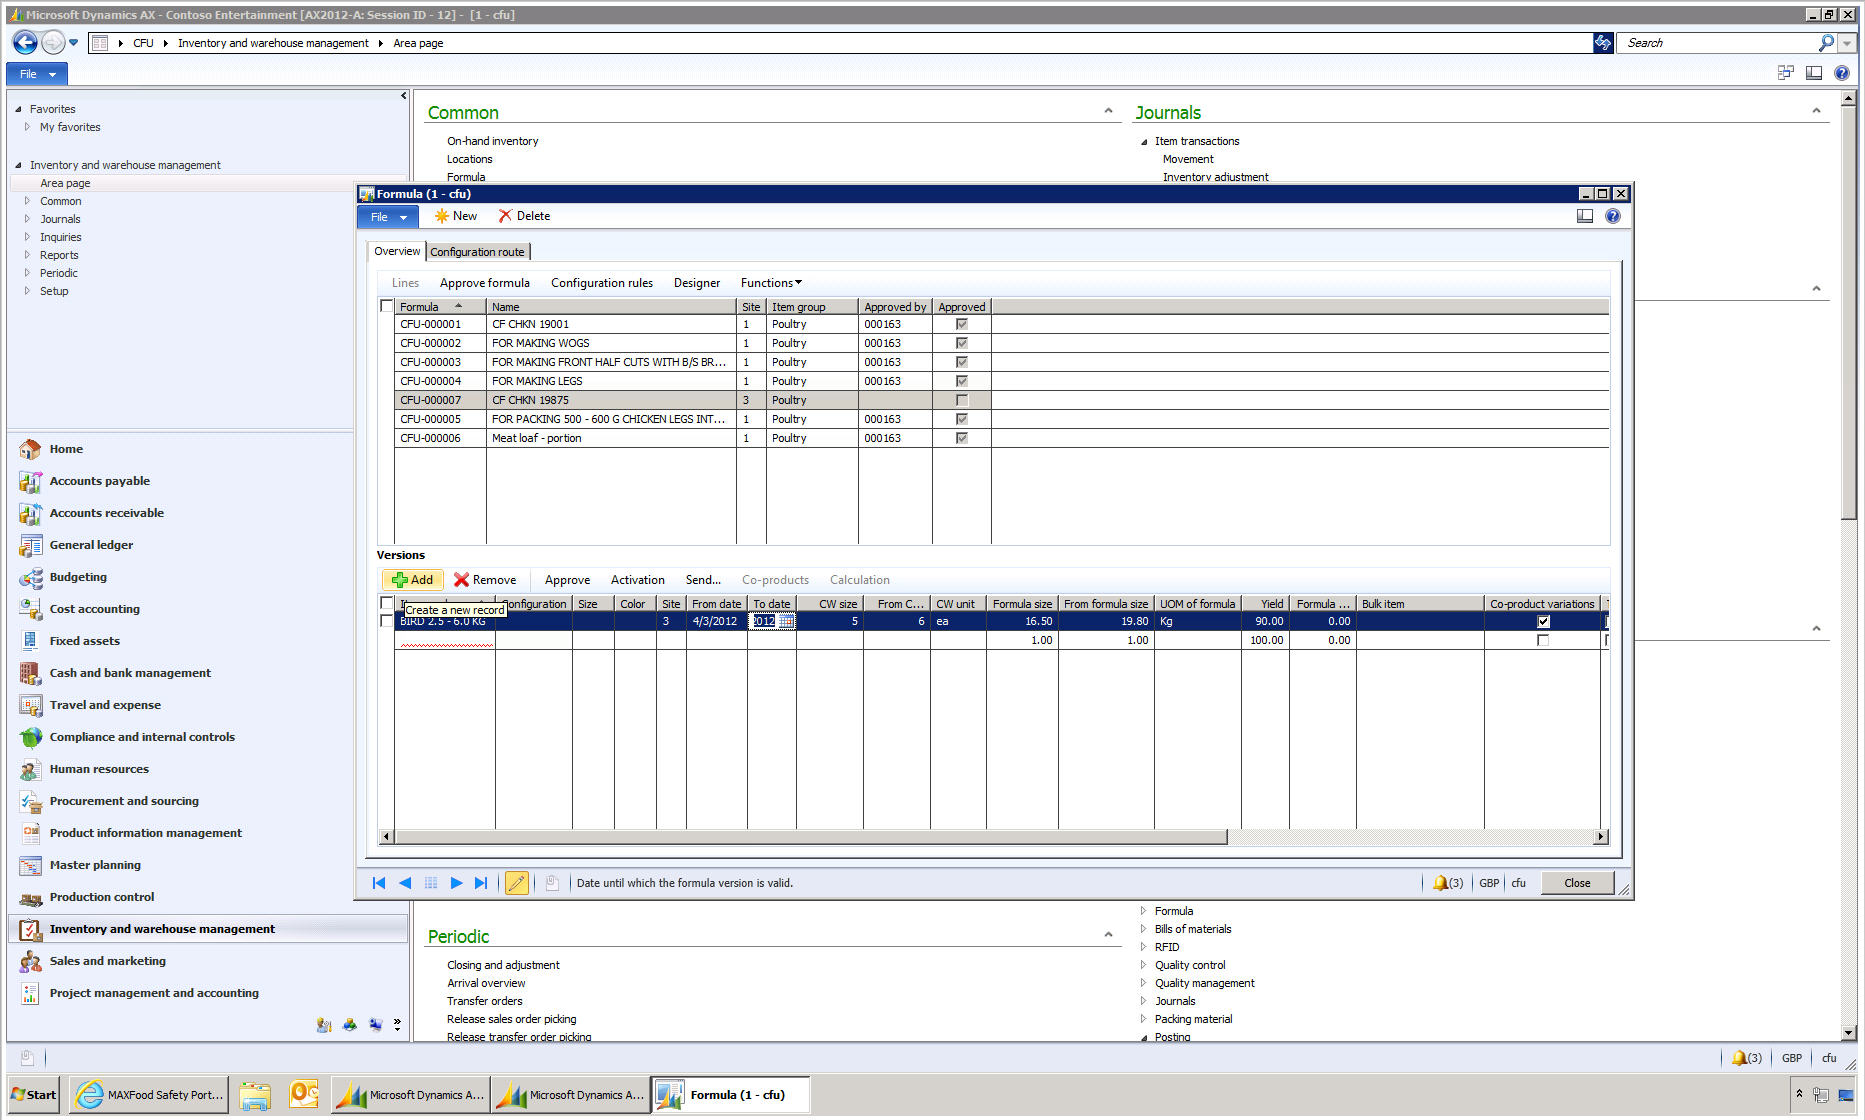Switch to Configuration route tab

tap(477, 252)
